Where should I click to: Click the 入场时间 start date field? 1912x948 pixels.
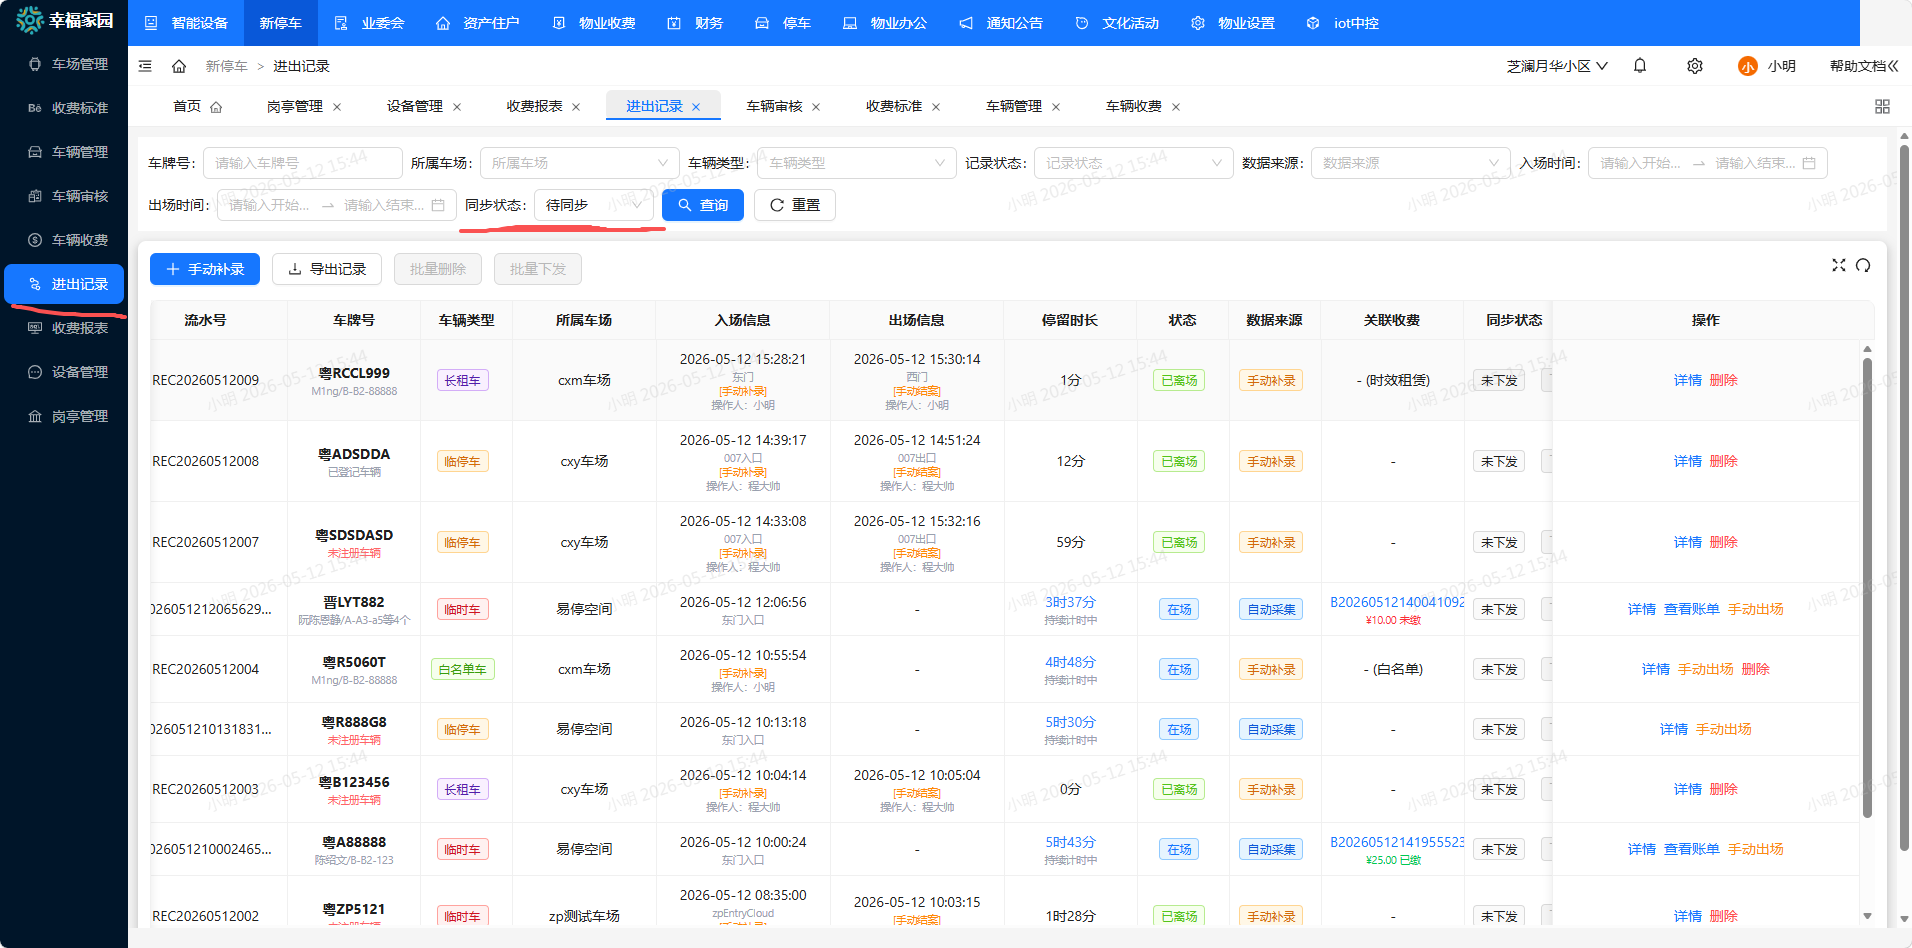1641,163
